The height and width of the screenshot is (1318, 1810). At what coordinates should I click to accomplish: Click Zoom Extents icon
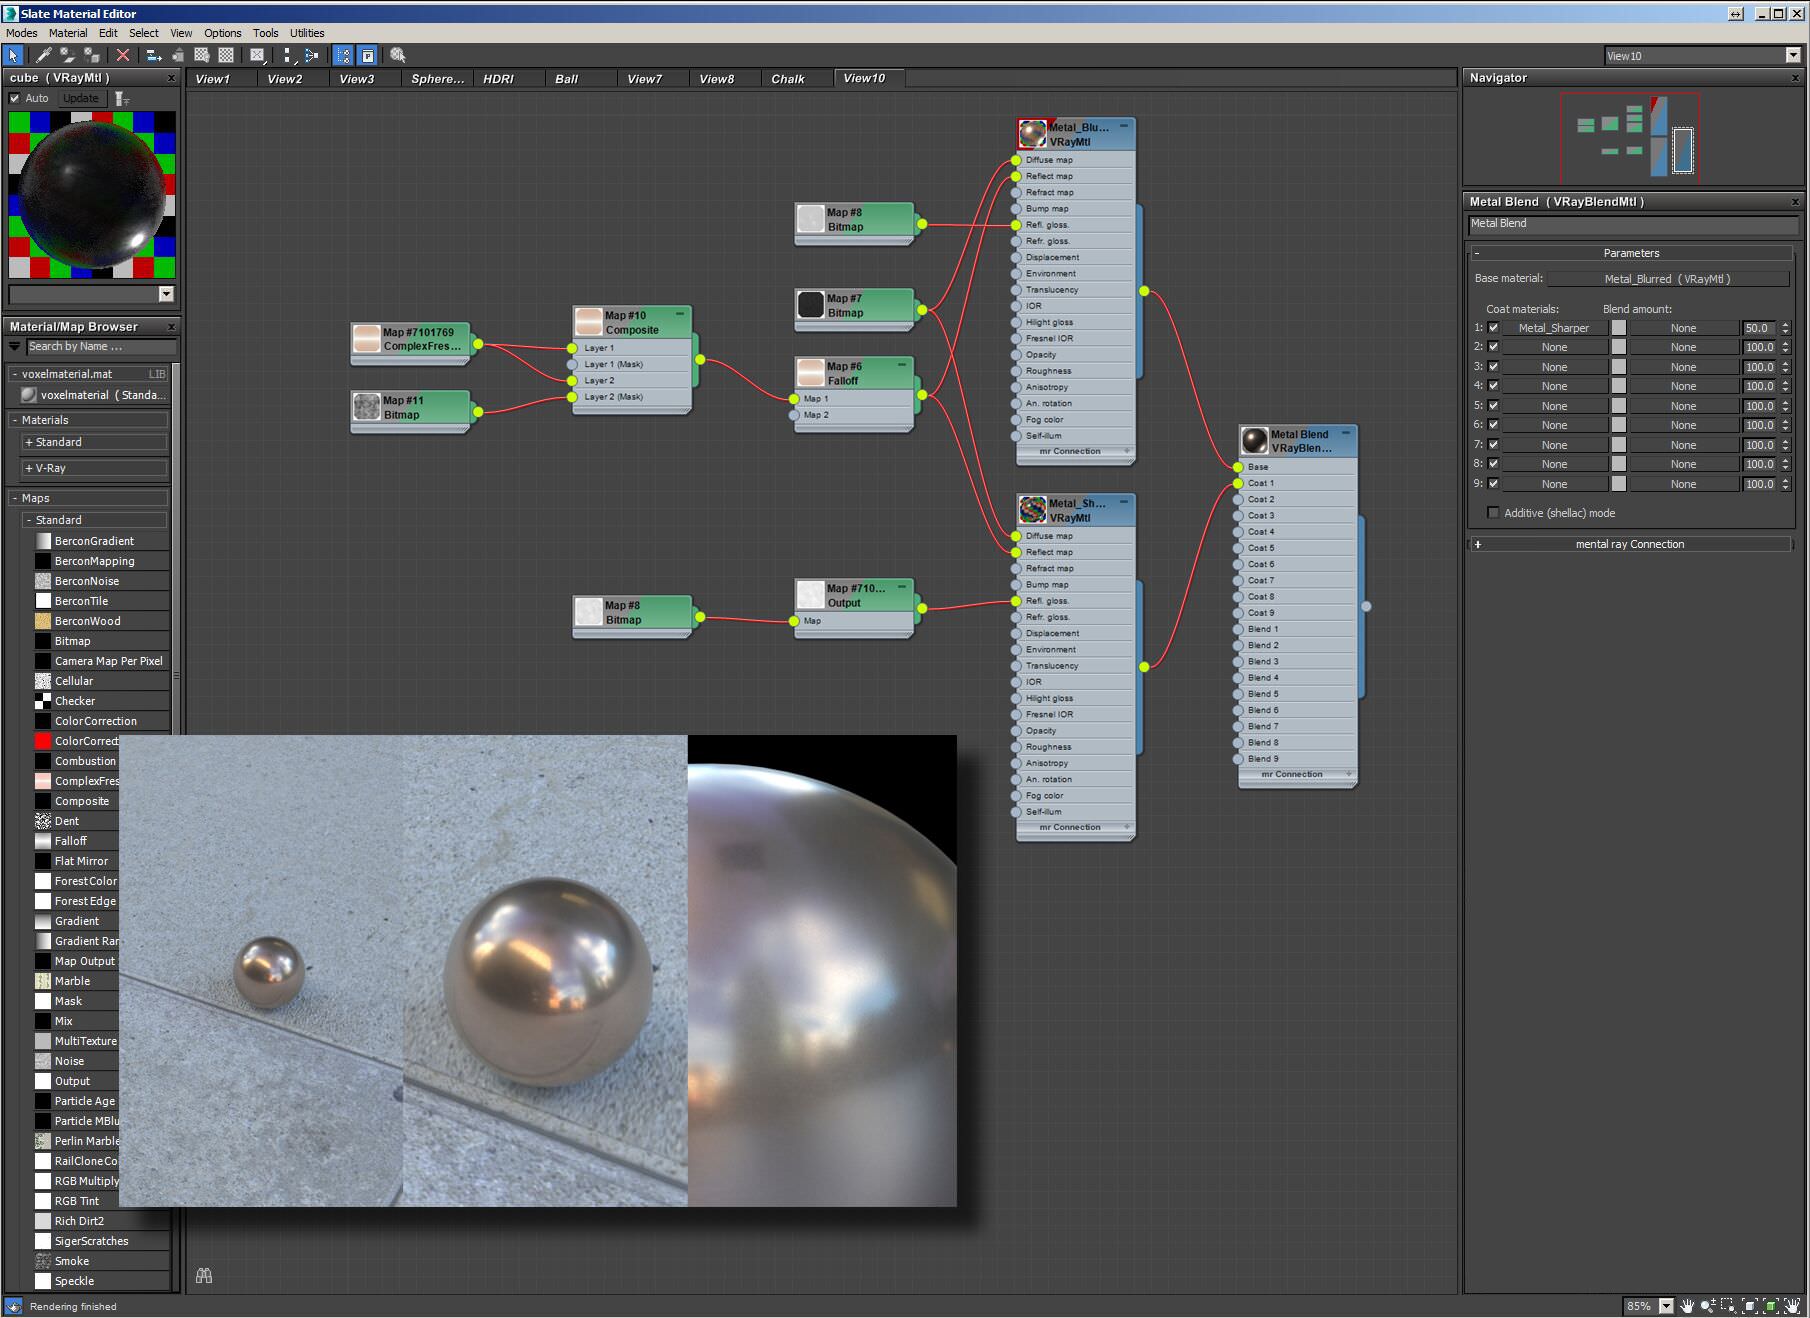1749,1305
